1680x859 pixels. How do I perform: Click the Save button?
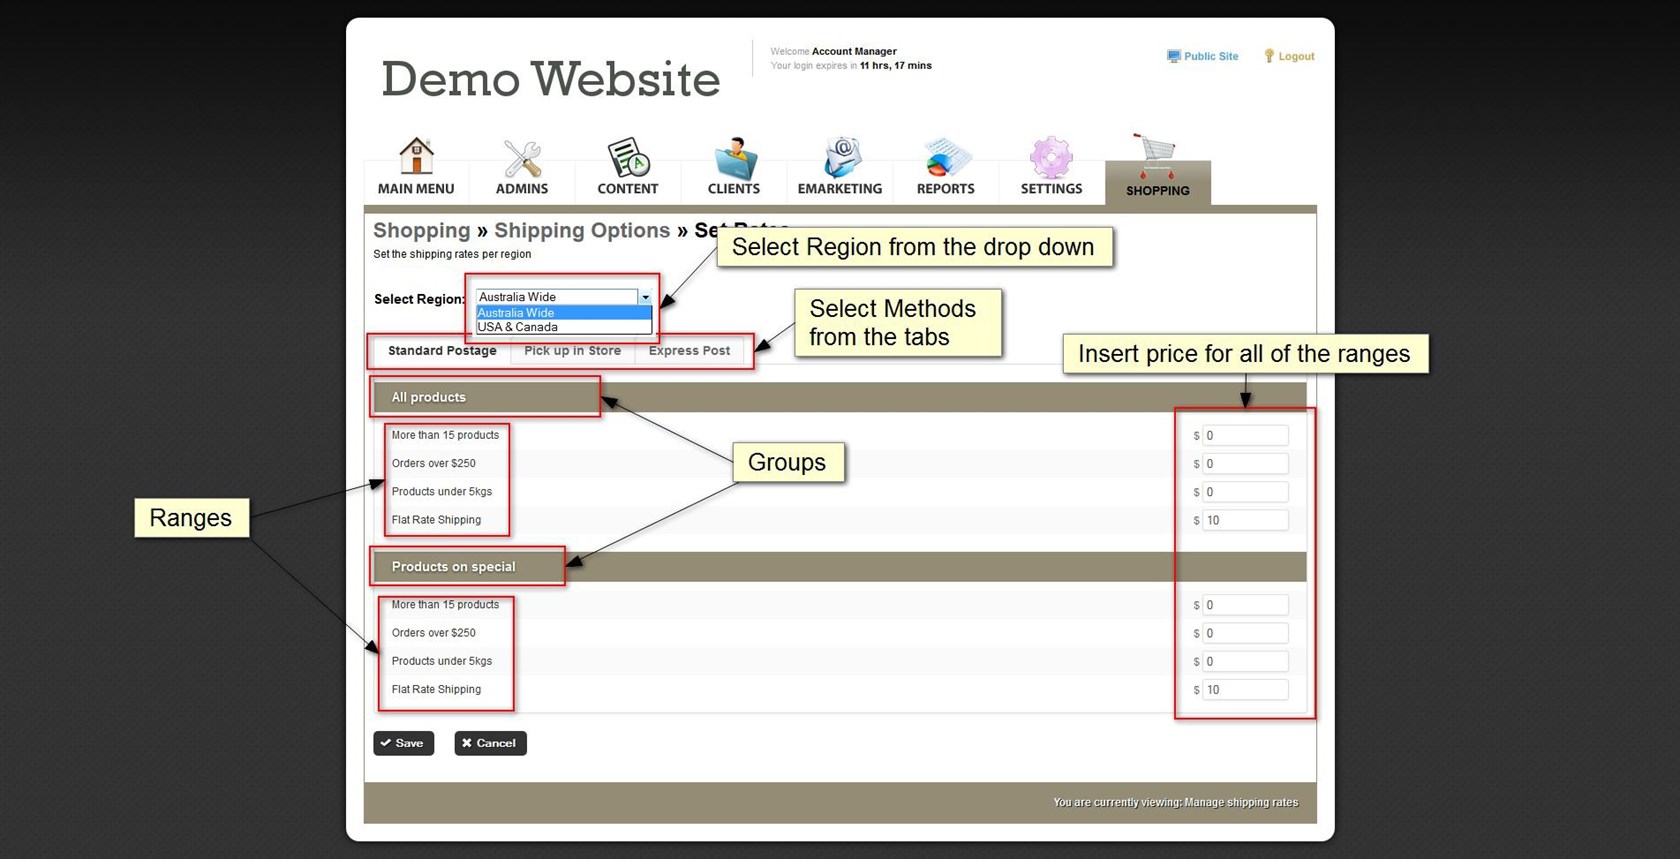[404, 743]
